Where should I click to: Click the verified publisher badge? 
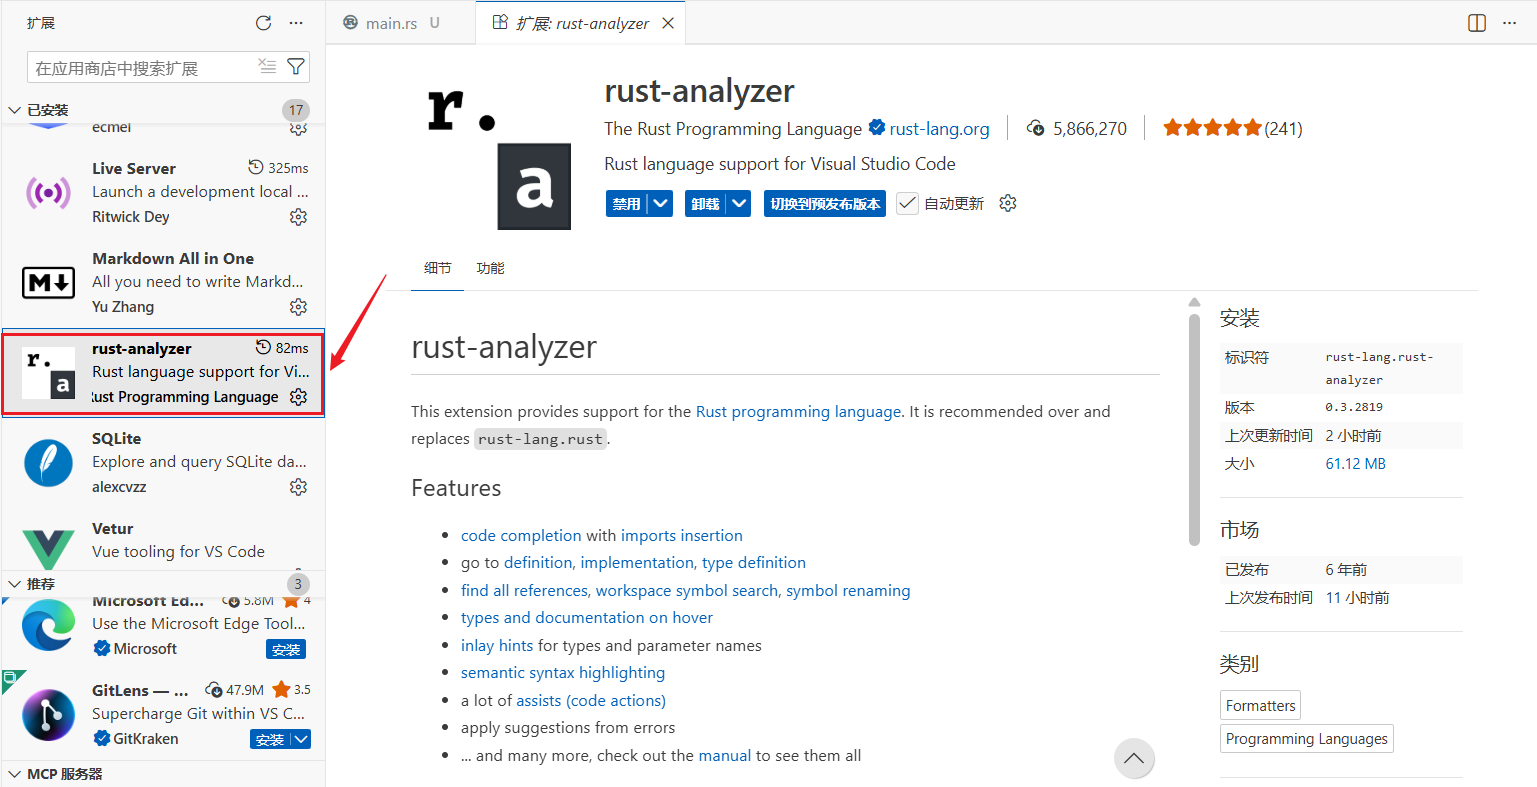(x=877, y=128)
